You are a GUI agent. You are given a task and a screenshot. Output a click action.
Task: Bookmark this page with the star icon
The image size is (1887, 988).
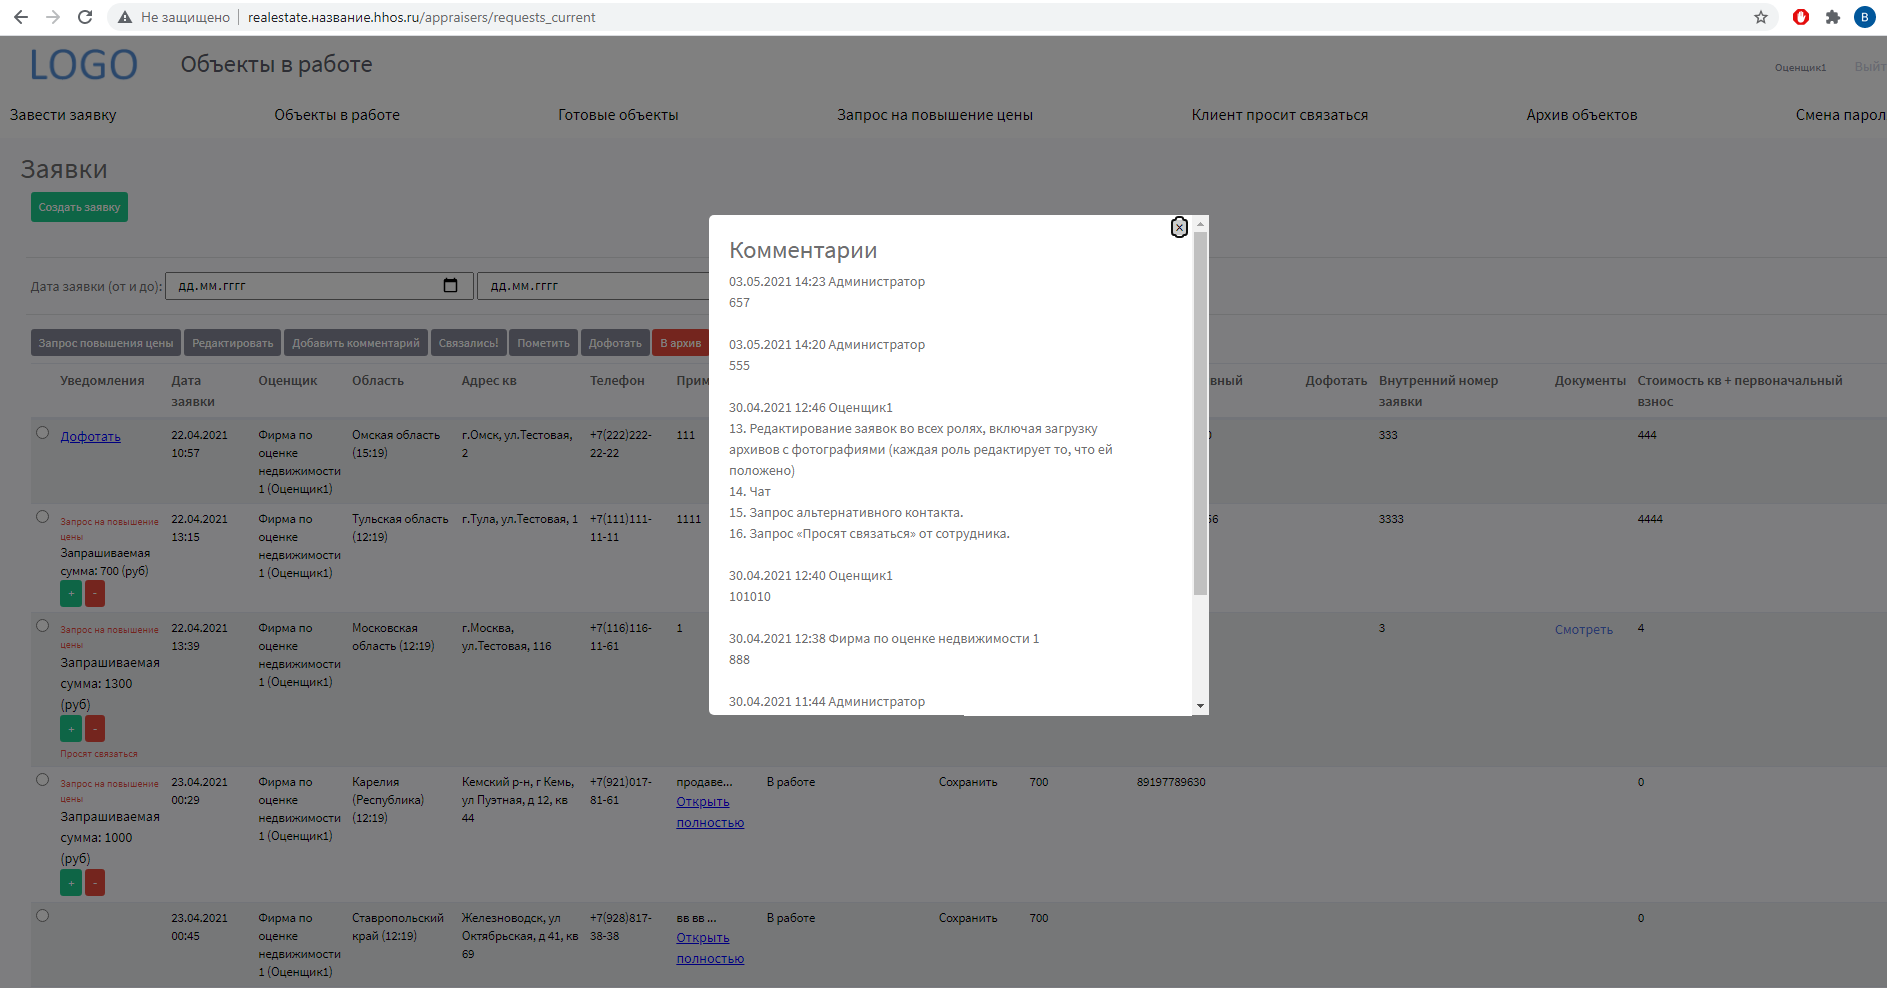[x=1761, y=17]
